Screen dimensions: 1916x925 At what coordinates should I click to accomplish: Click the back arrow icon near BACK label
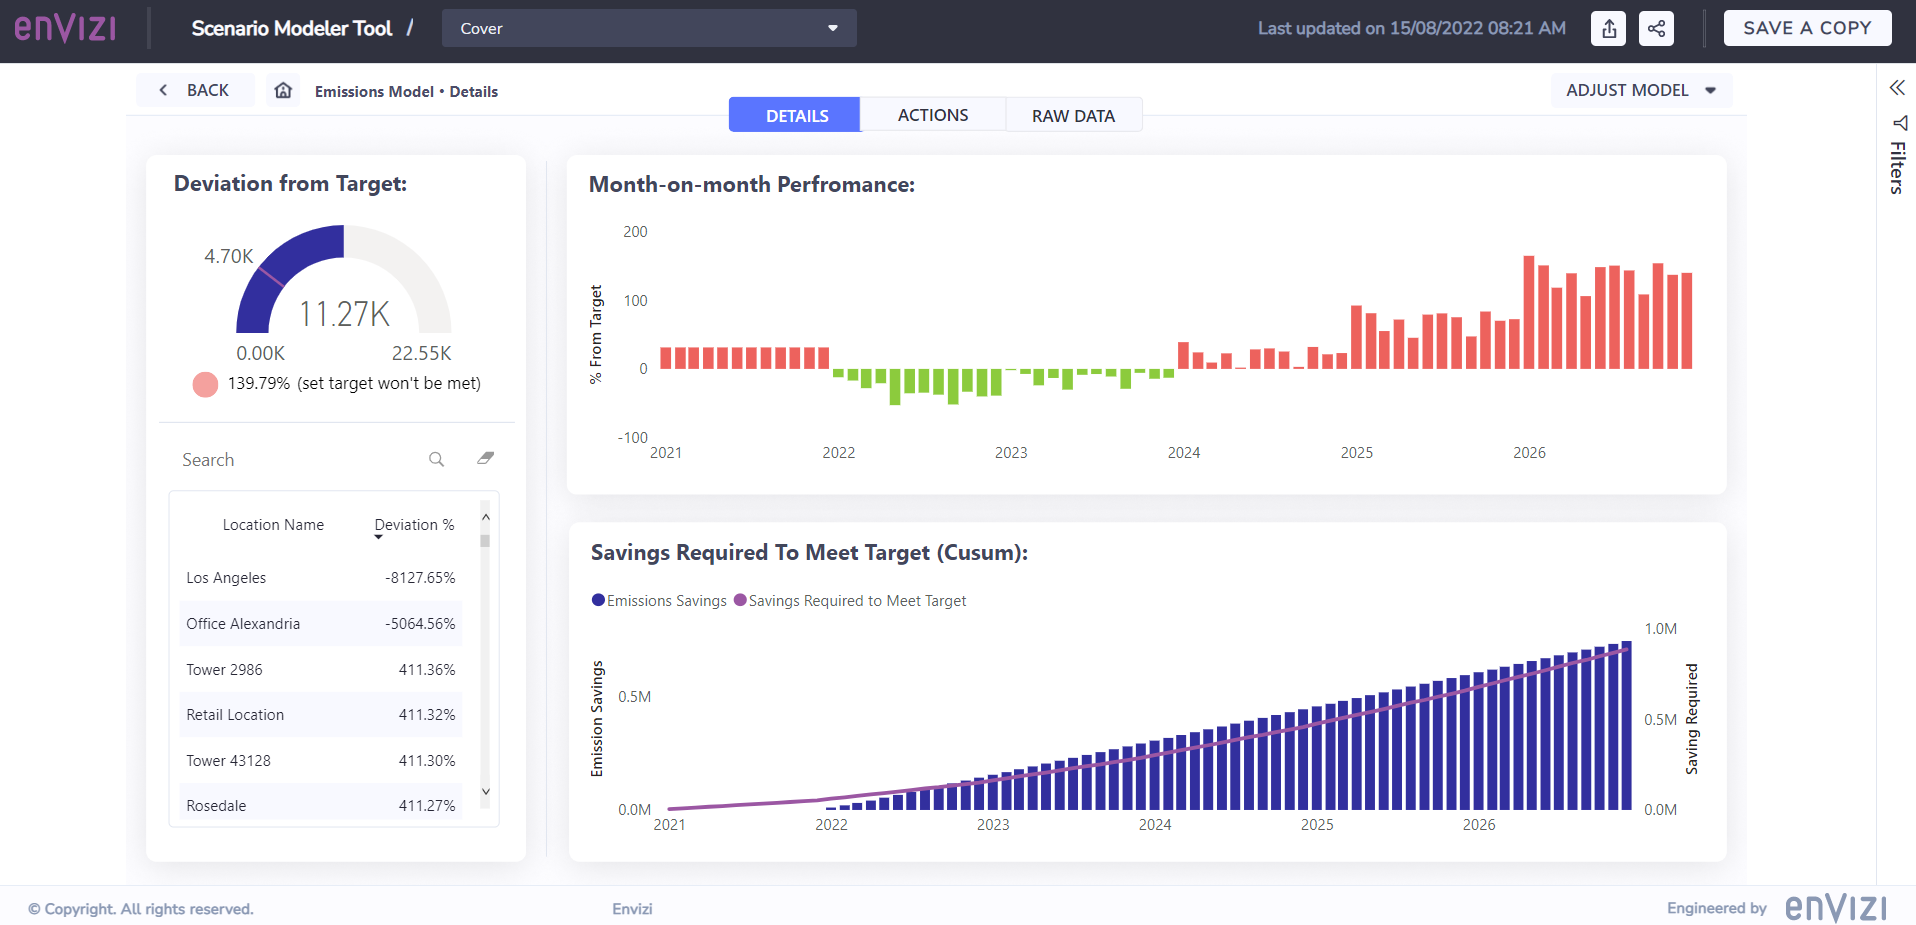(163, 90)
